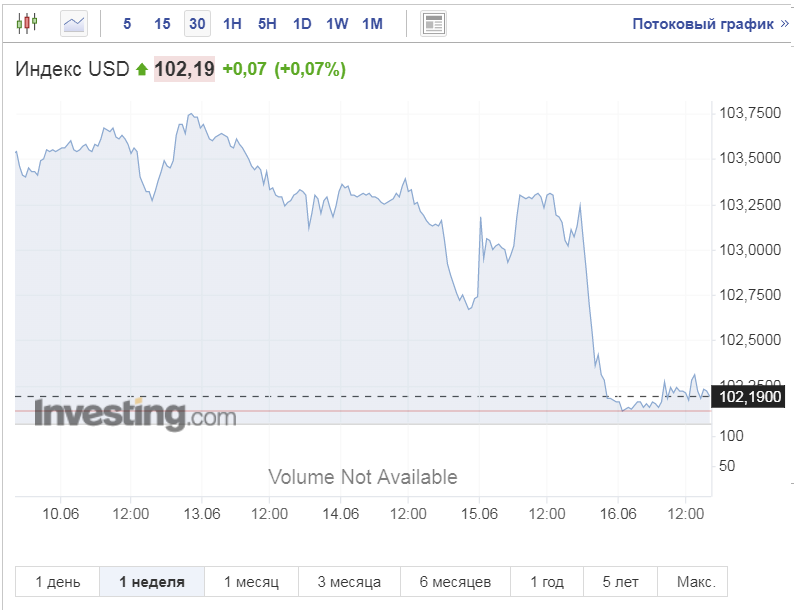Choose the 5H interval
794x610 pixels.
pos(267,23)
